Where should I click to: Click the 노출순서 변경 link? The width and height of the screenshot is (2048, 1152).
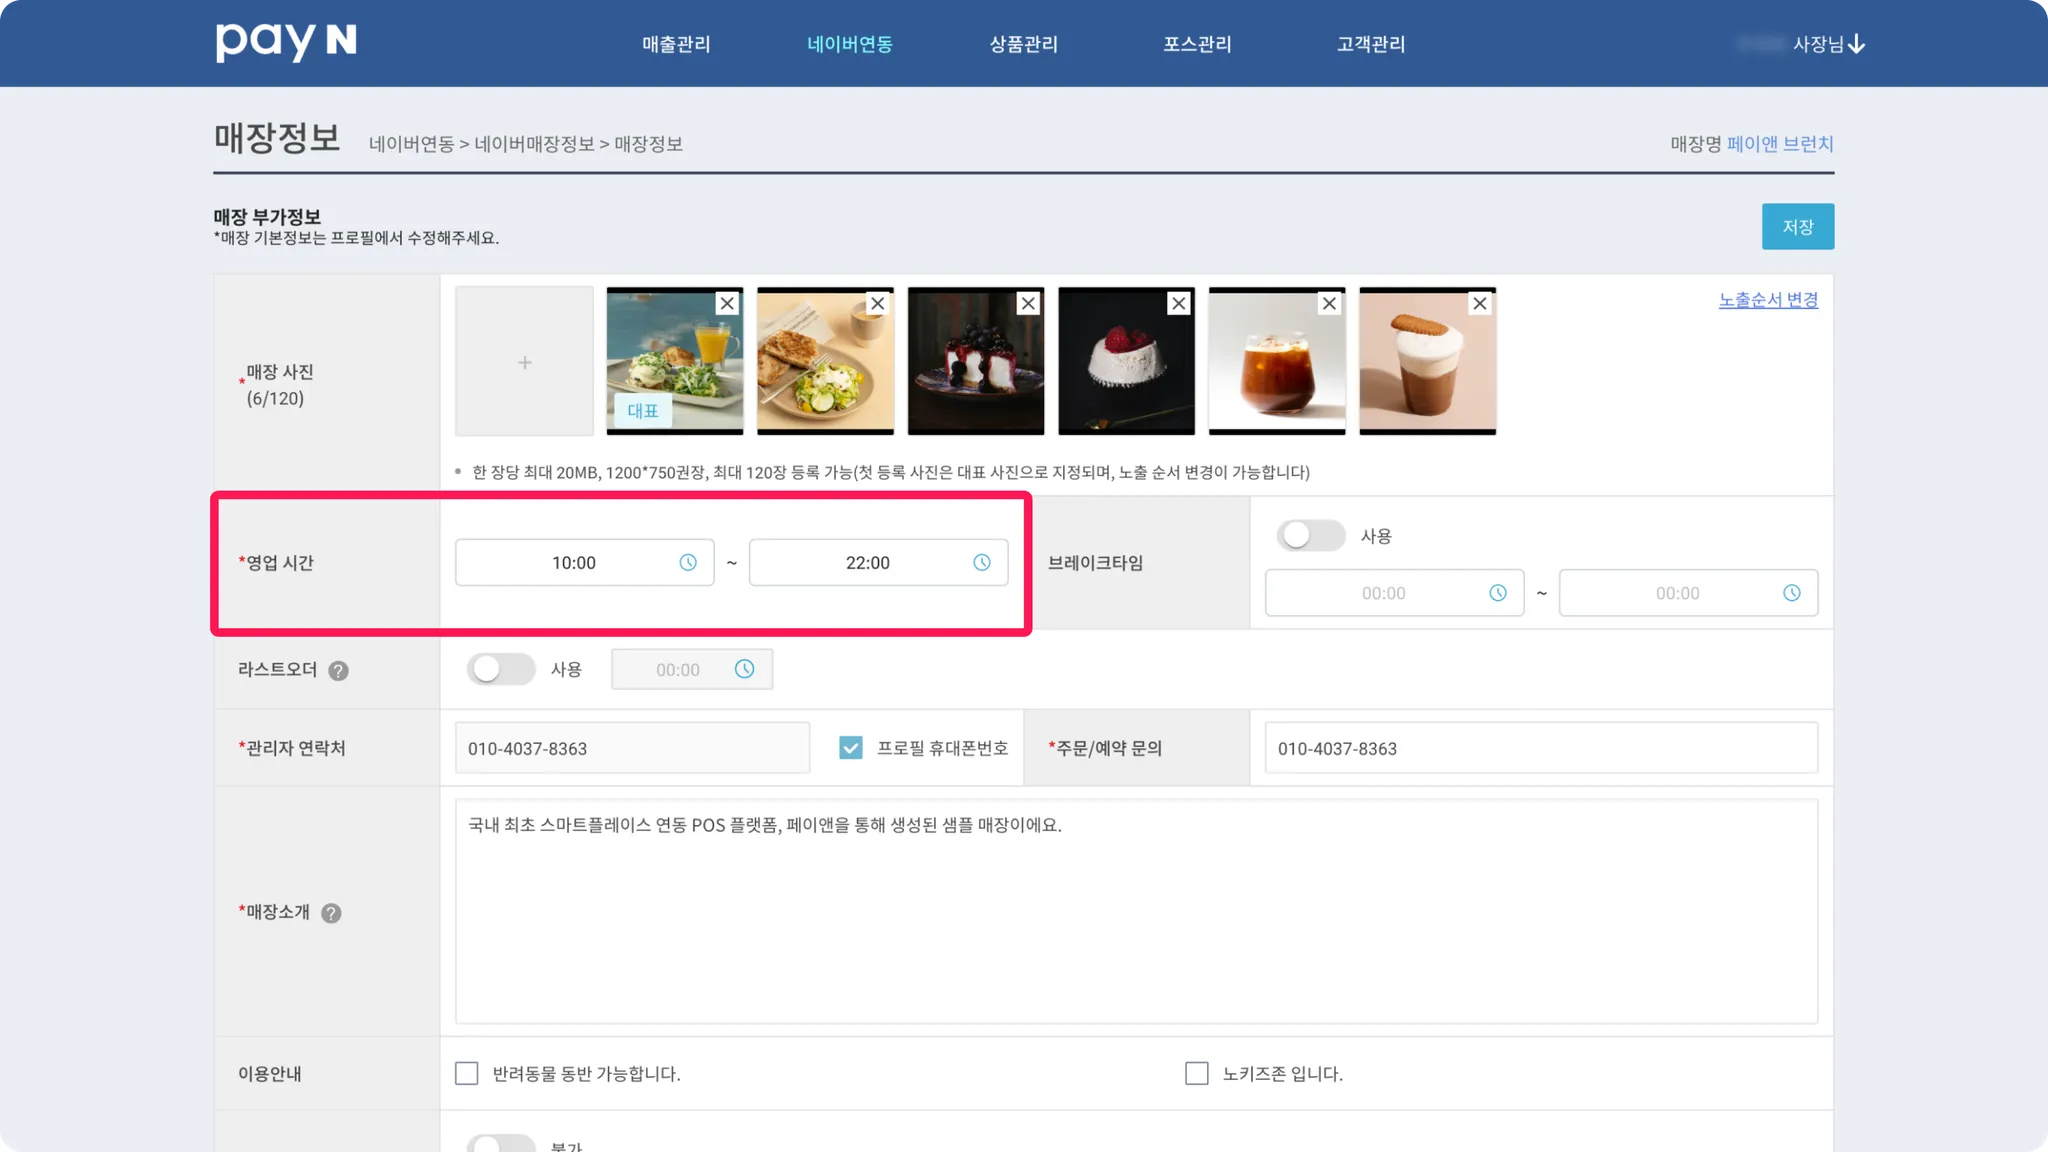(1768, 300)
